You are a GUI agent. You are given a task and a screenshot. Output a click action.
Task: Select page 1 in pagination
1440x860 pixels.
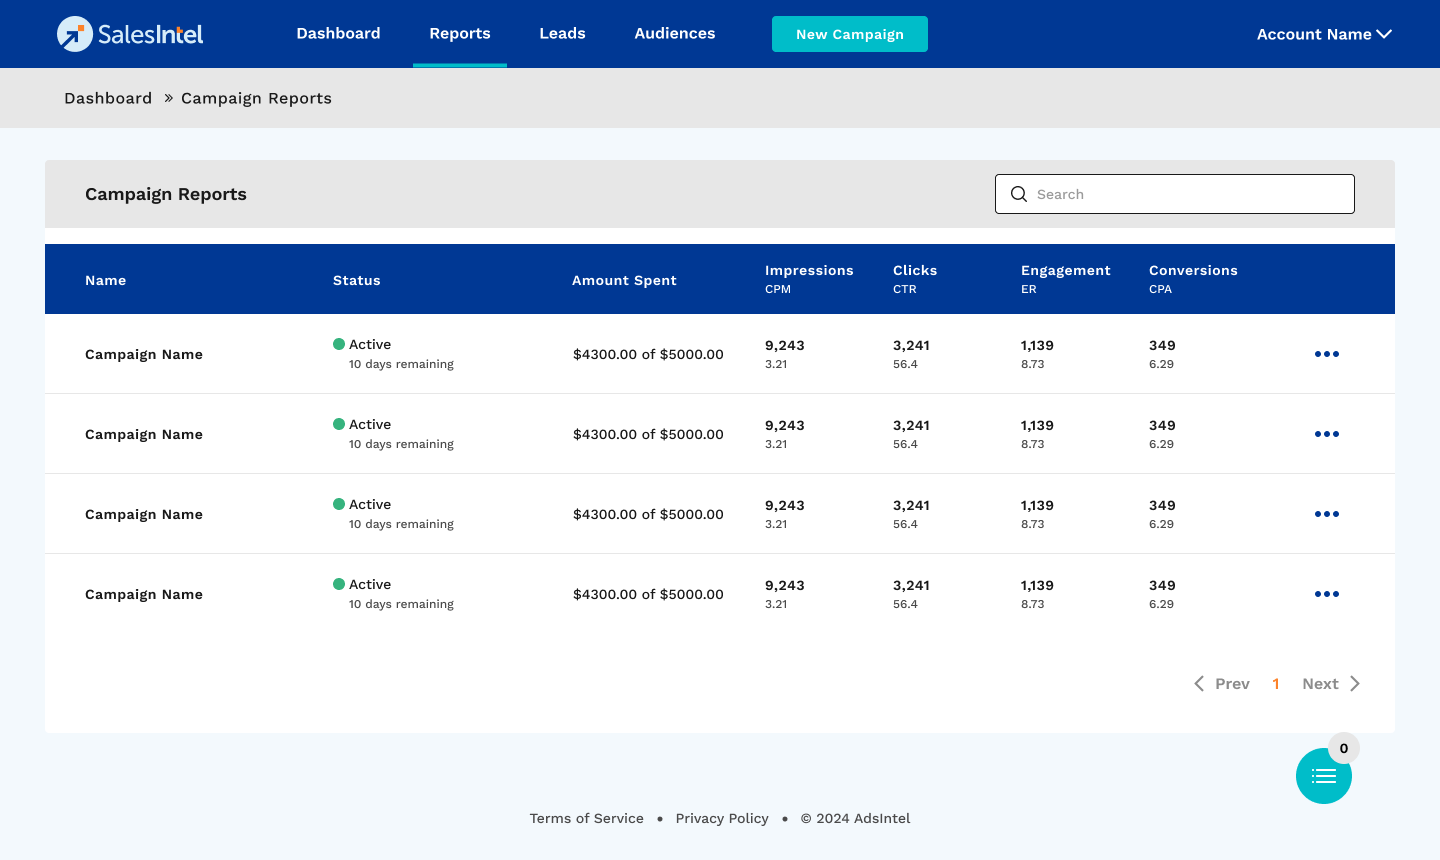click(1276, 684)
